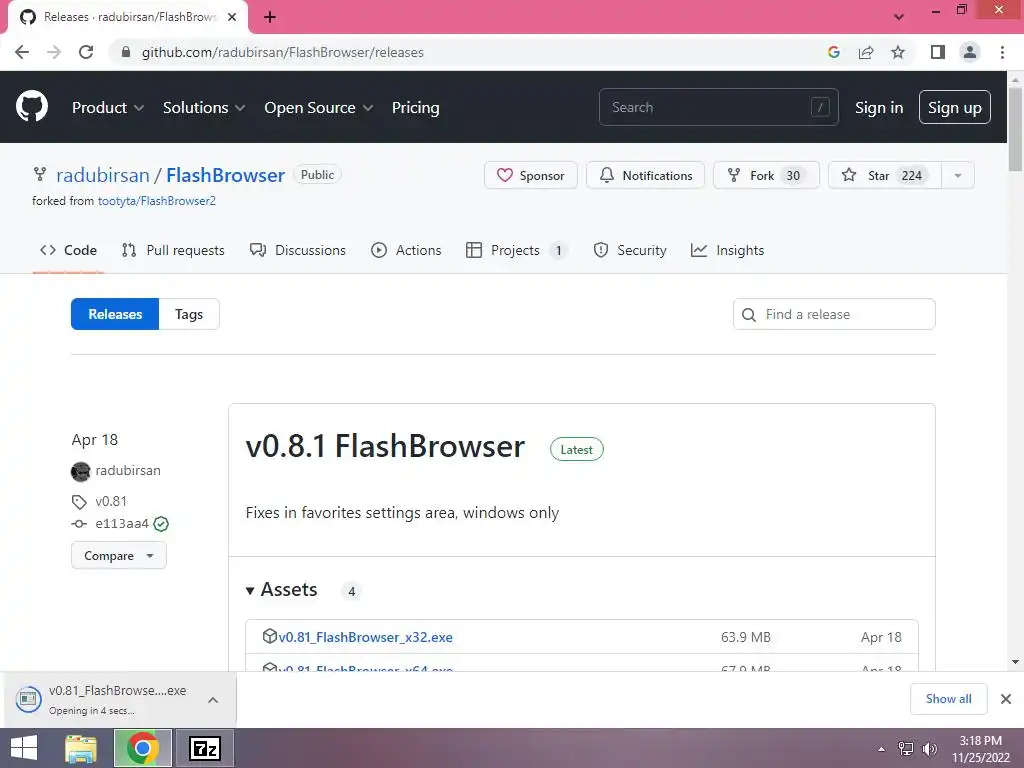1024x768 pixels.
Task: Open the Insights tab
Action: [727, 250]
